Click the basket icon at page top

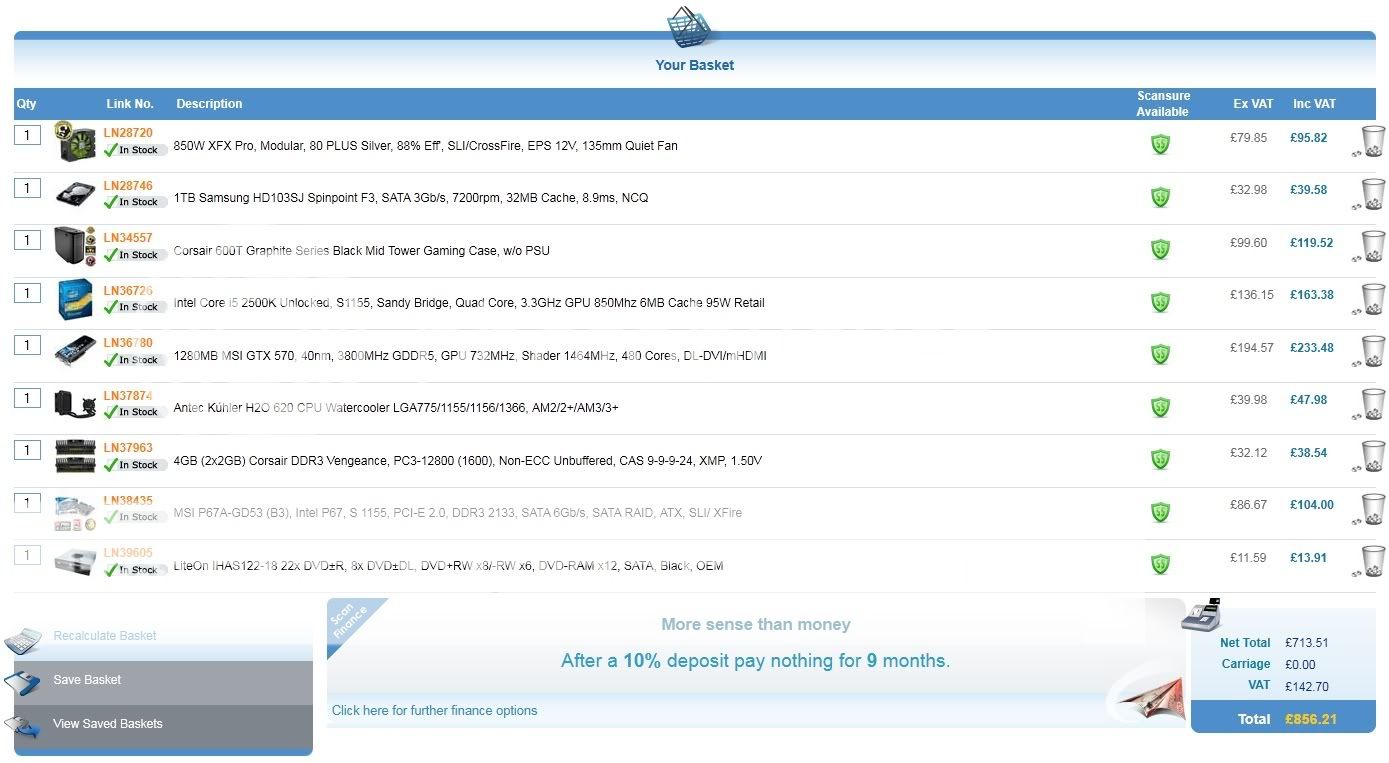[693, 27]
